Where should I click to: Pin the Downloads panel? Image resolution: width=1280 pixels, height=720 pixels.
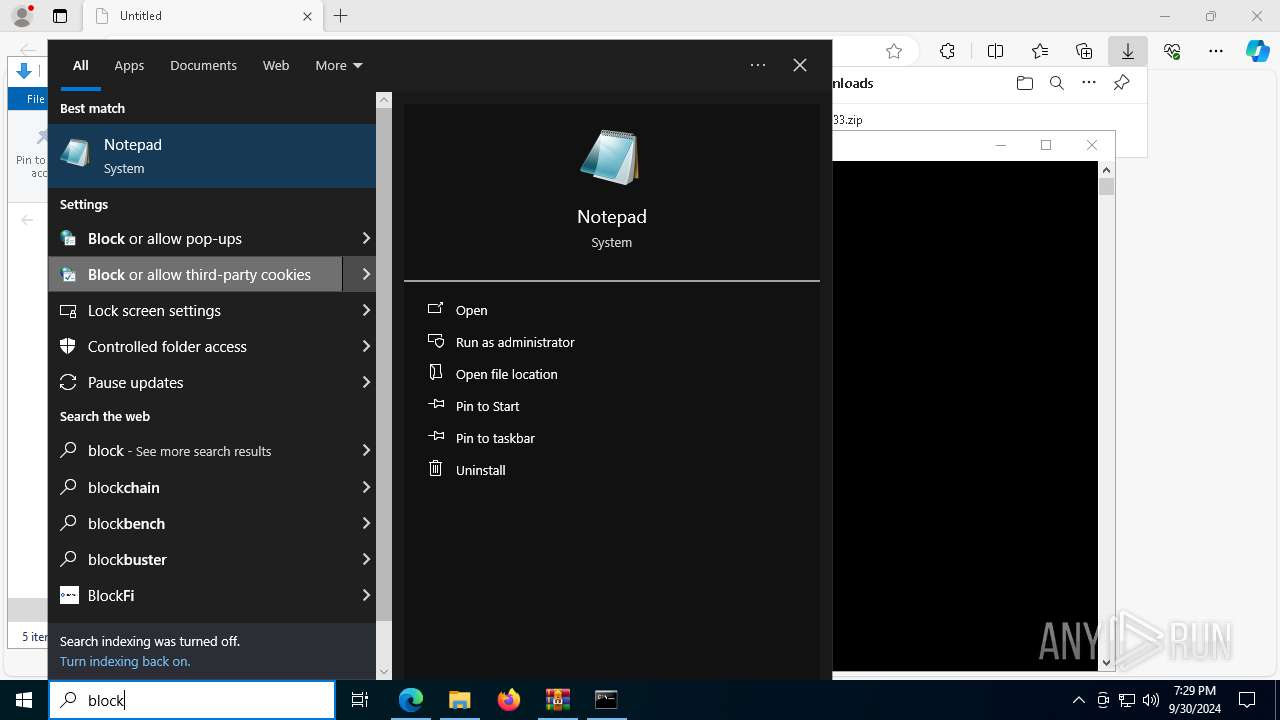1121,83
